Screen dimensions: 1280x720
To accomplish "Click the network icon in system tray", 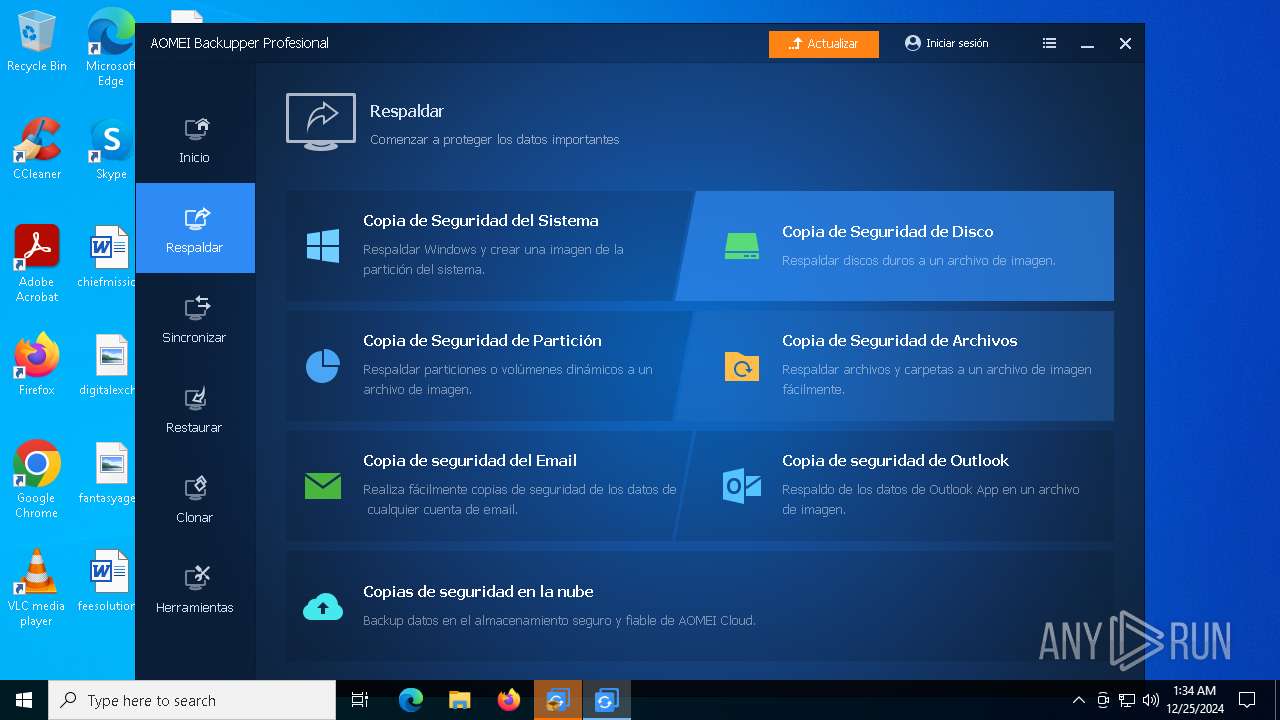I will pyautogui.click(x=1127, y=700).
